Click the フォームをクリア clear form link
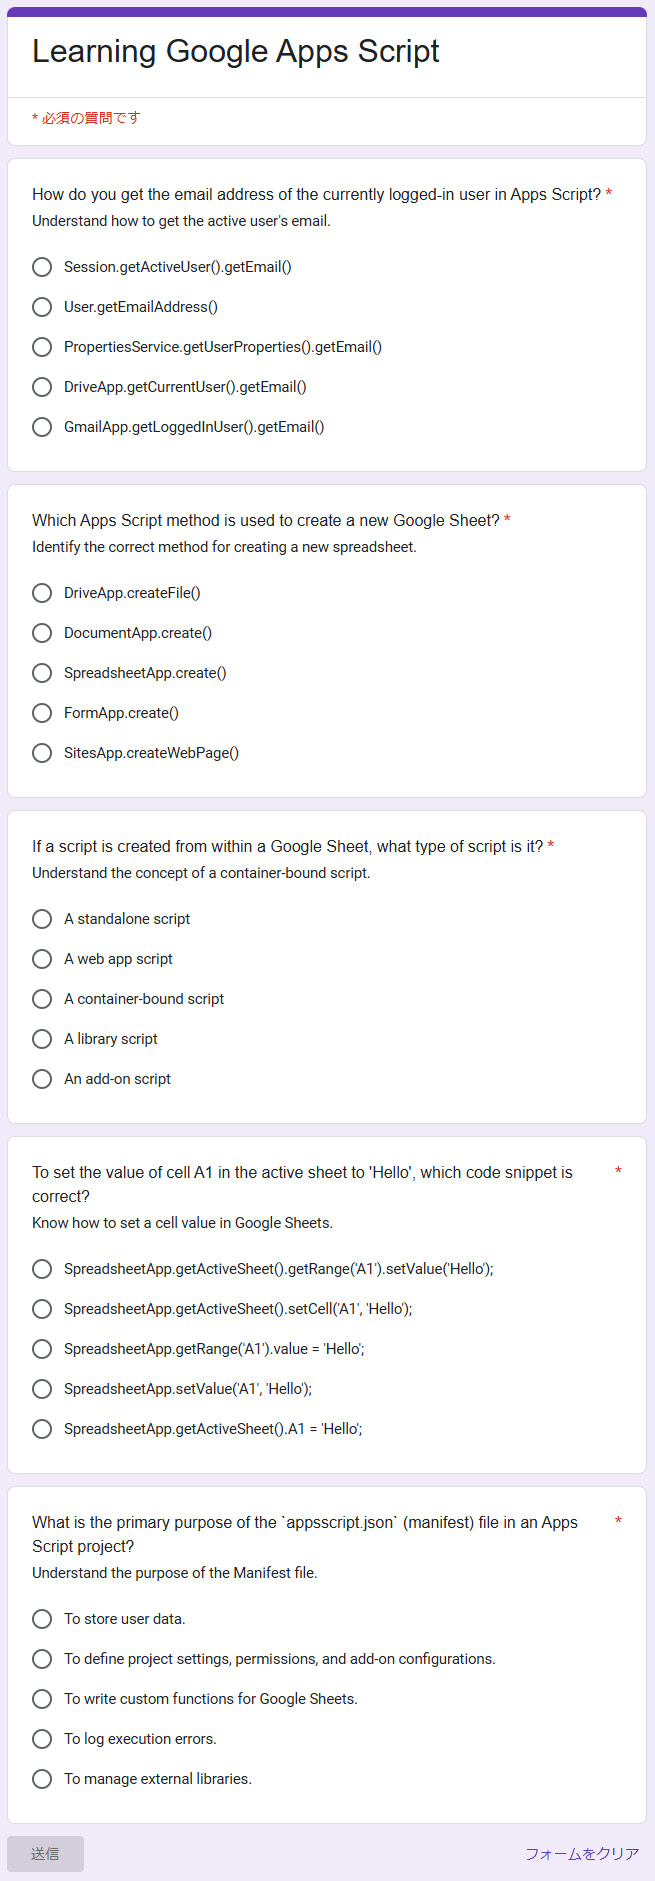This screenshot has width=655, height=1881. (582, 1854)
